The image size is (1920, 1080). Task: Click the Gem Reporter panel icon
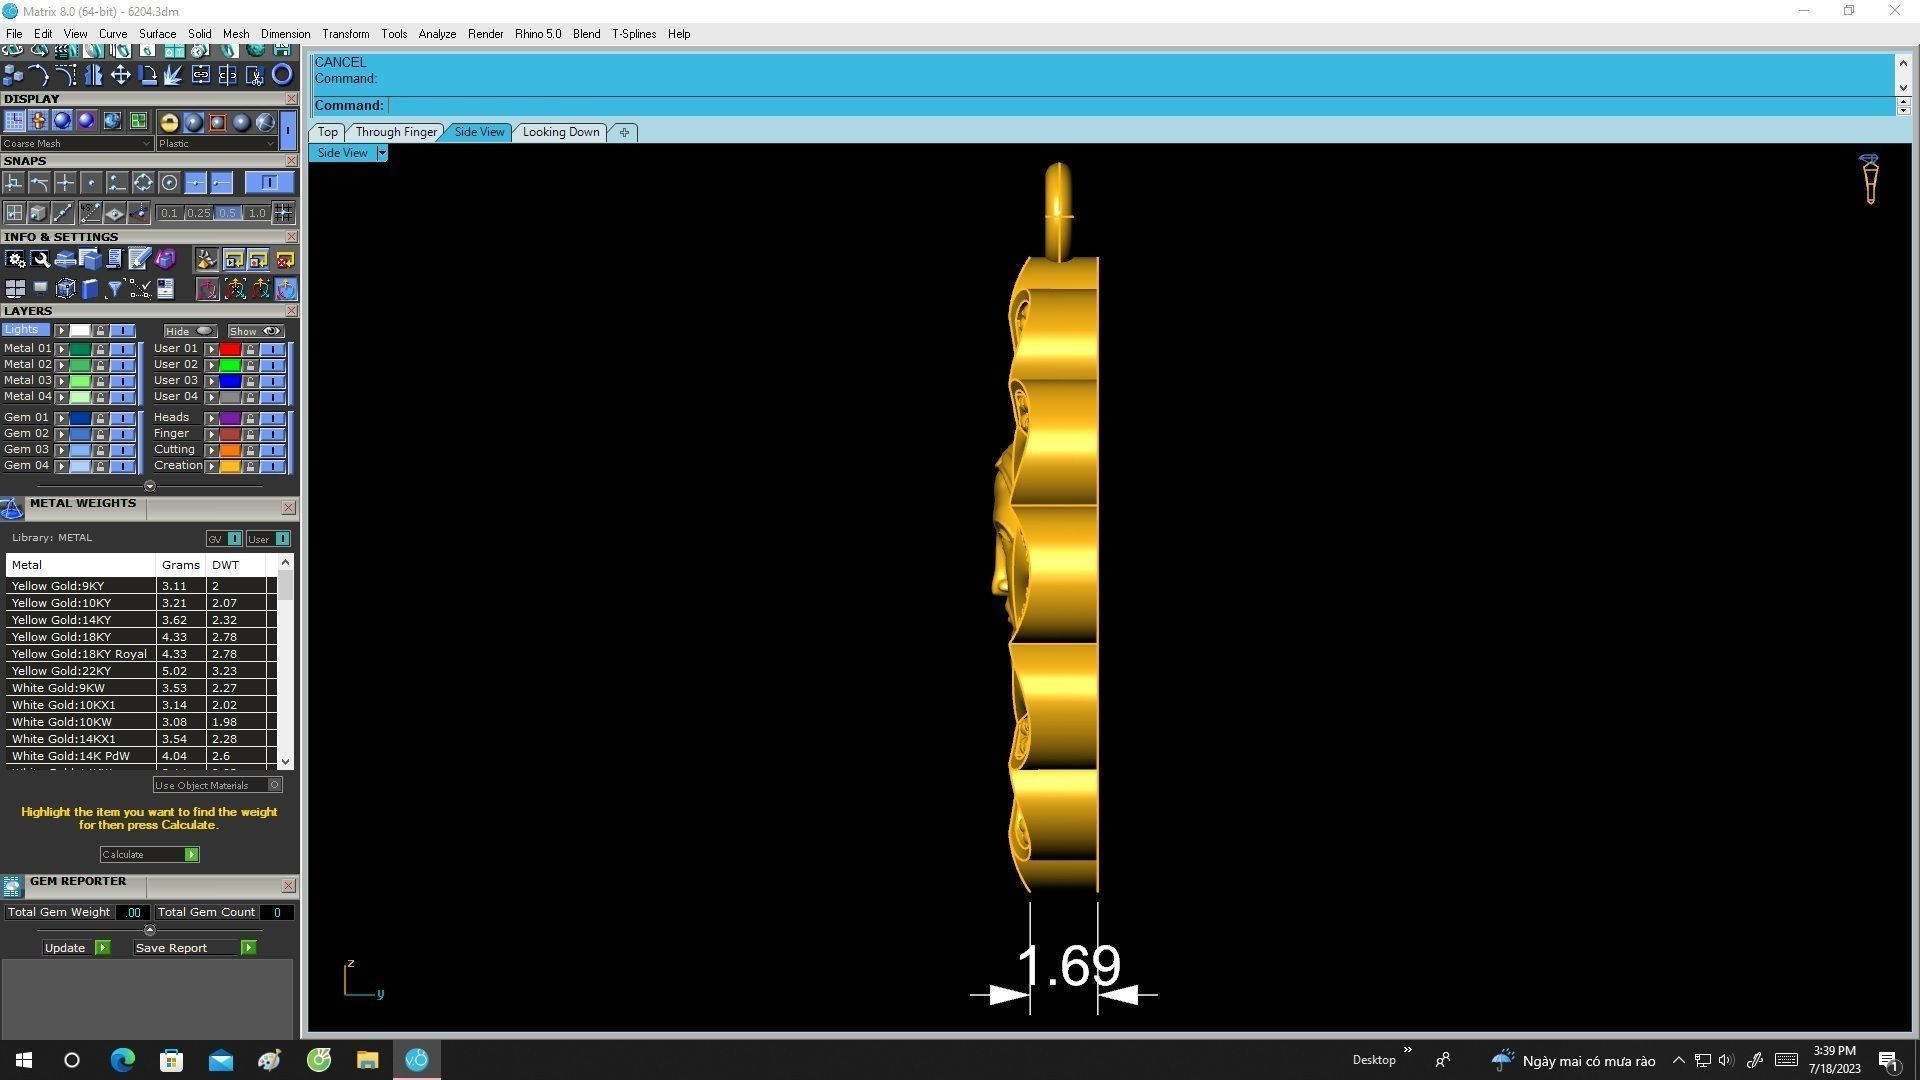12,887
